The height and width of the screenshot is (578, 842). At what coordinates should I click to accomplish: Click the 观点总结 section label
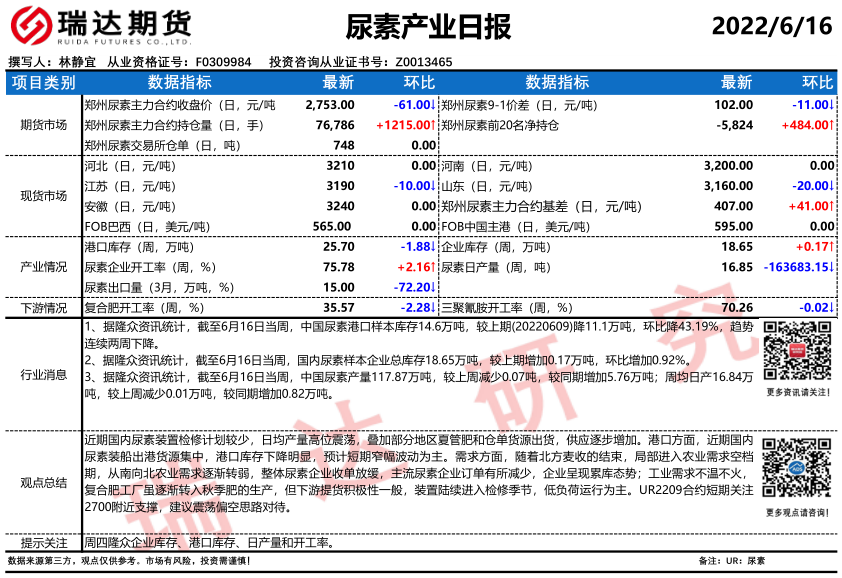(x=43, y=482)
